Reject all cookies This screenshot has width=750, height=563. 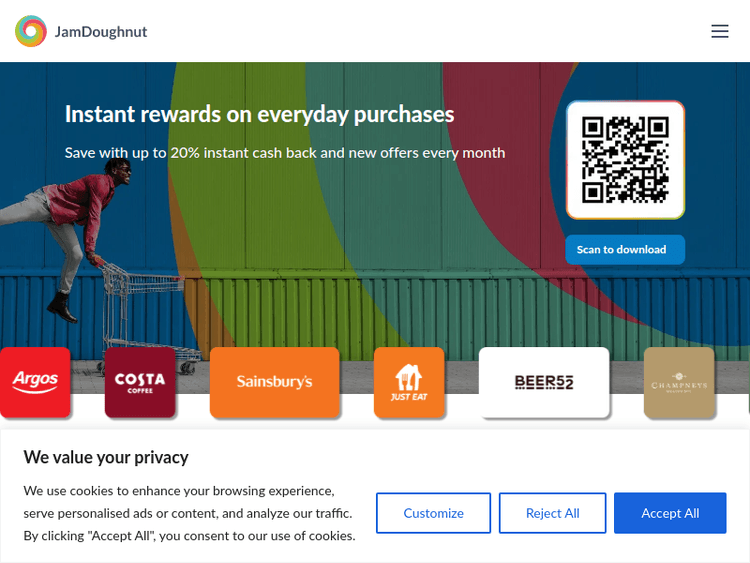(552, 513)
